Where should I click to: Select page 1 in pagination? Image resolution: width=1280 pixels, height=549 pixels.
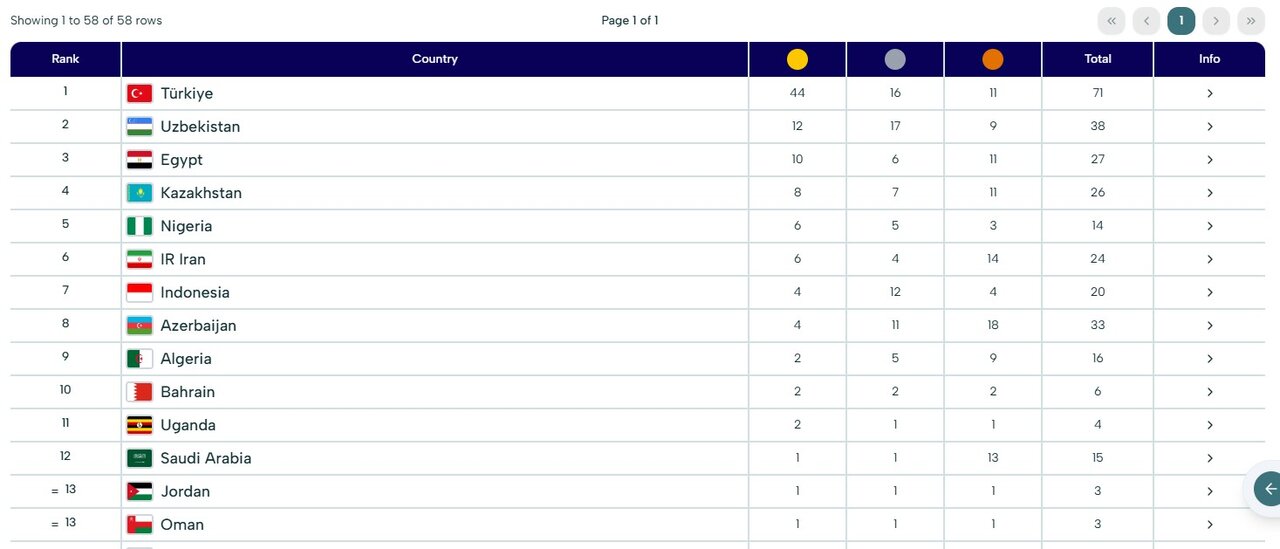pyautogui.click(x=1181, y=21)
